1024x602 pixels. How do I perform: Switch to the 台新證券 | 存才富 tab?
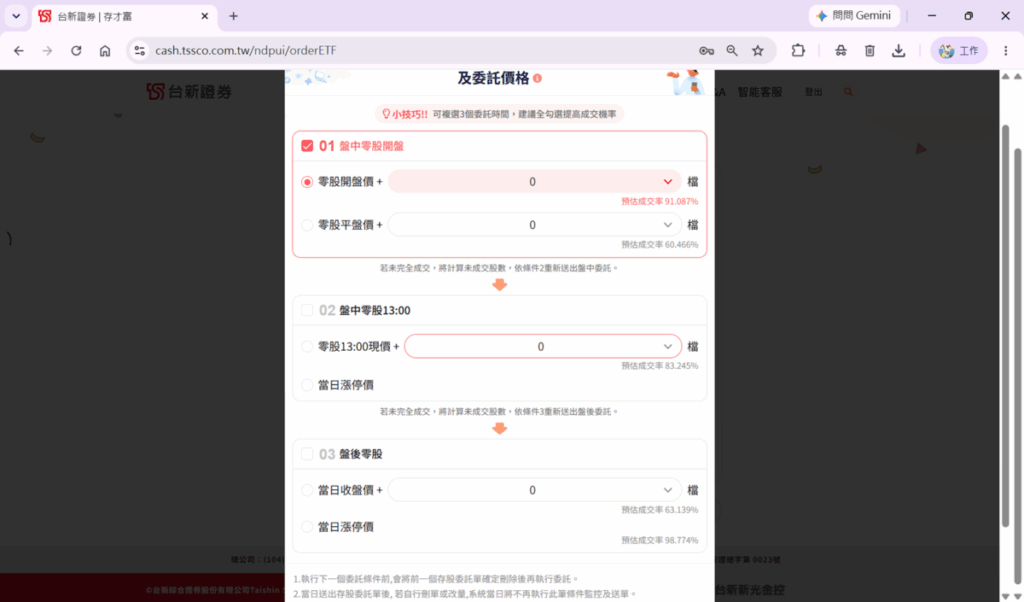124,16
